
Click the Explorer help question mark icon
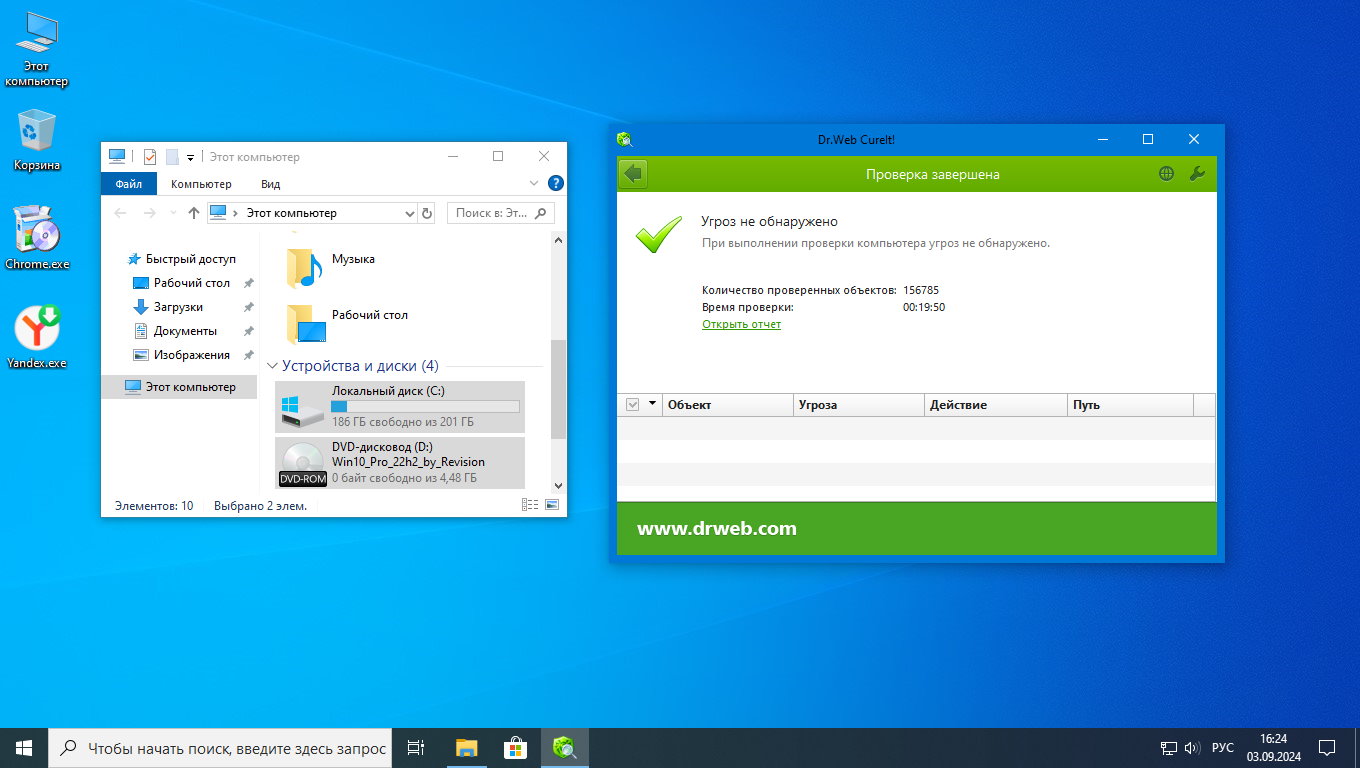[556, 184]
